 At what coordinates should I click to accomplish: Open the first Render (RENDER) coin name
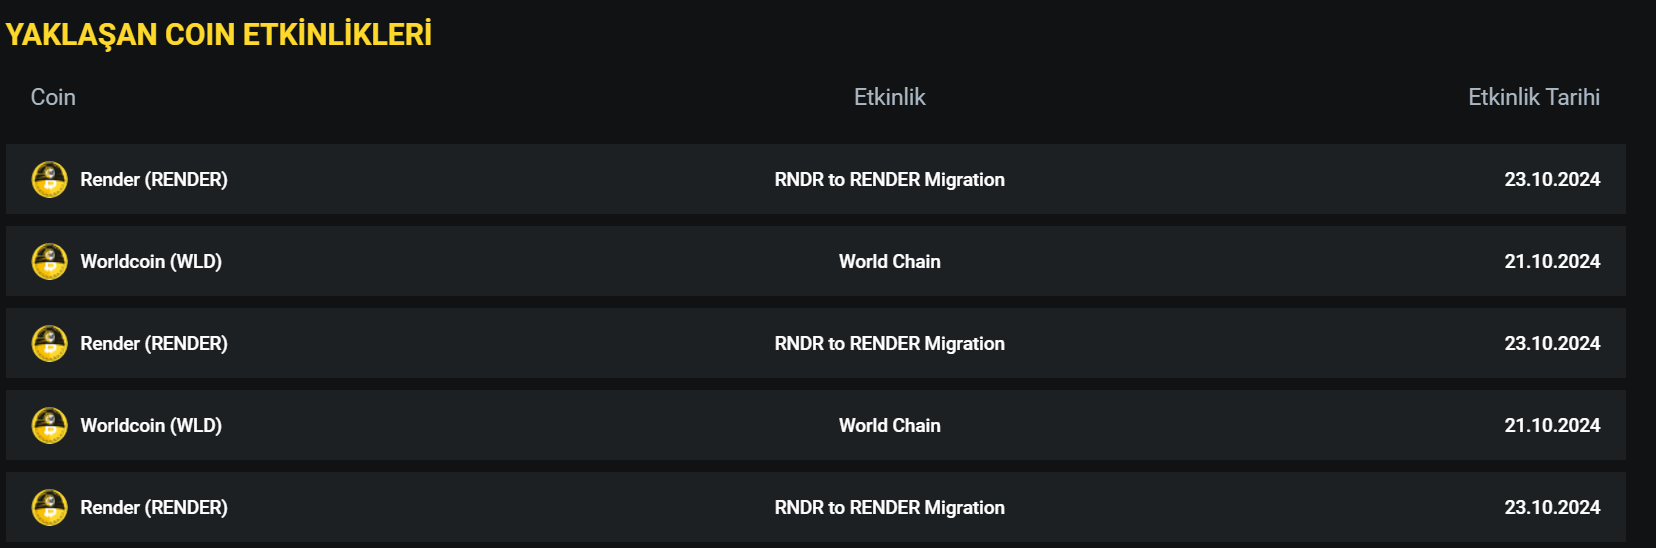point(154,180)
